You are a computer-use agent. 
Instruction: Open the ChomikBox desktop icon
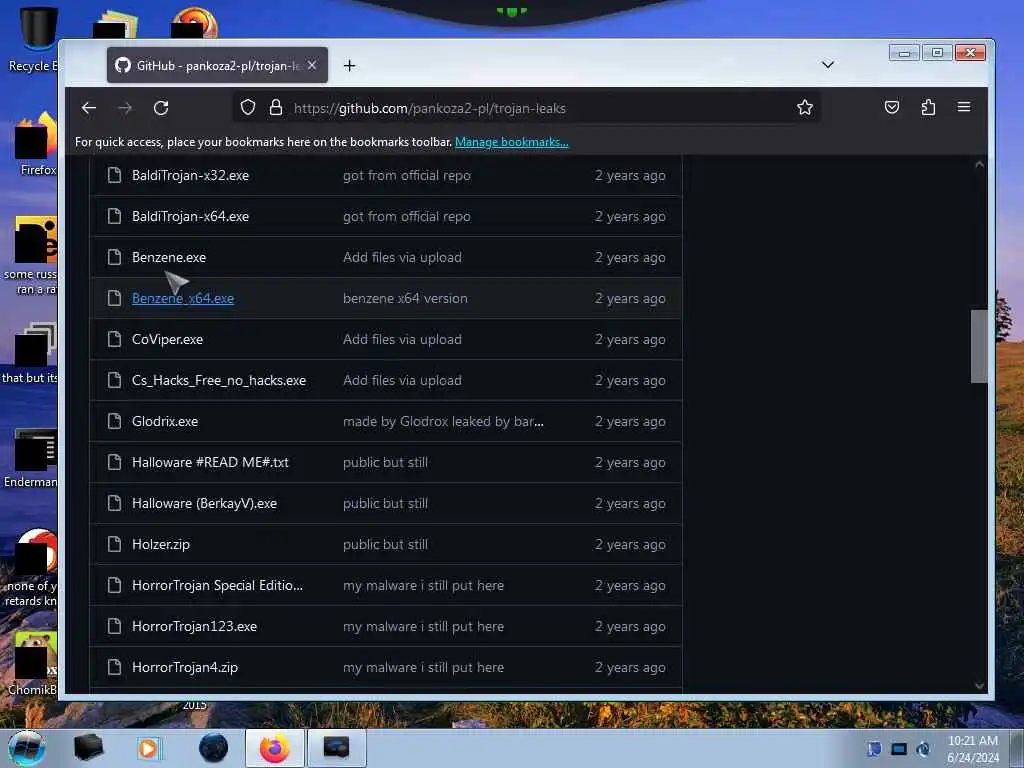tap(33, 663)
